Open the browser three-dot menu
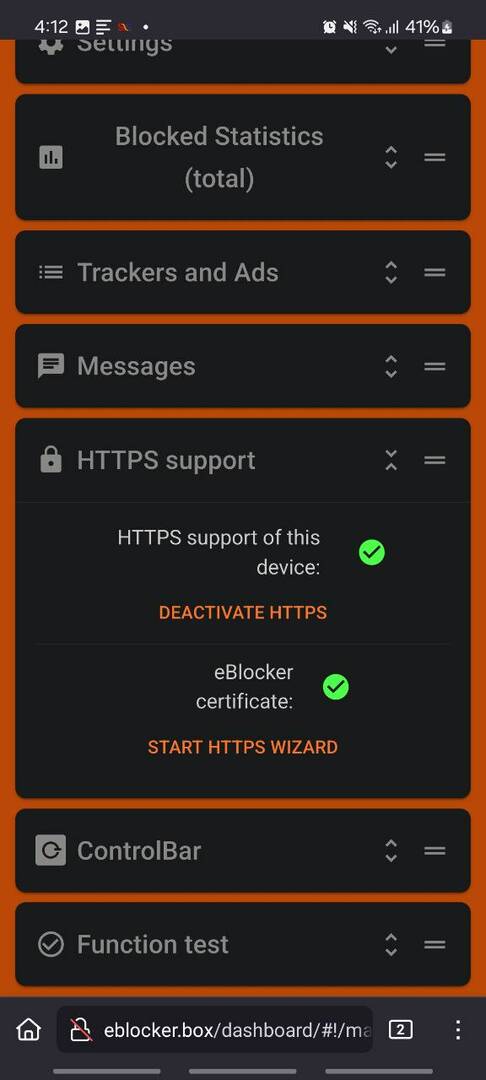The height and width of the screenshot is (1080, 486). (x=458, y=1030)
